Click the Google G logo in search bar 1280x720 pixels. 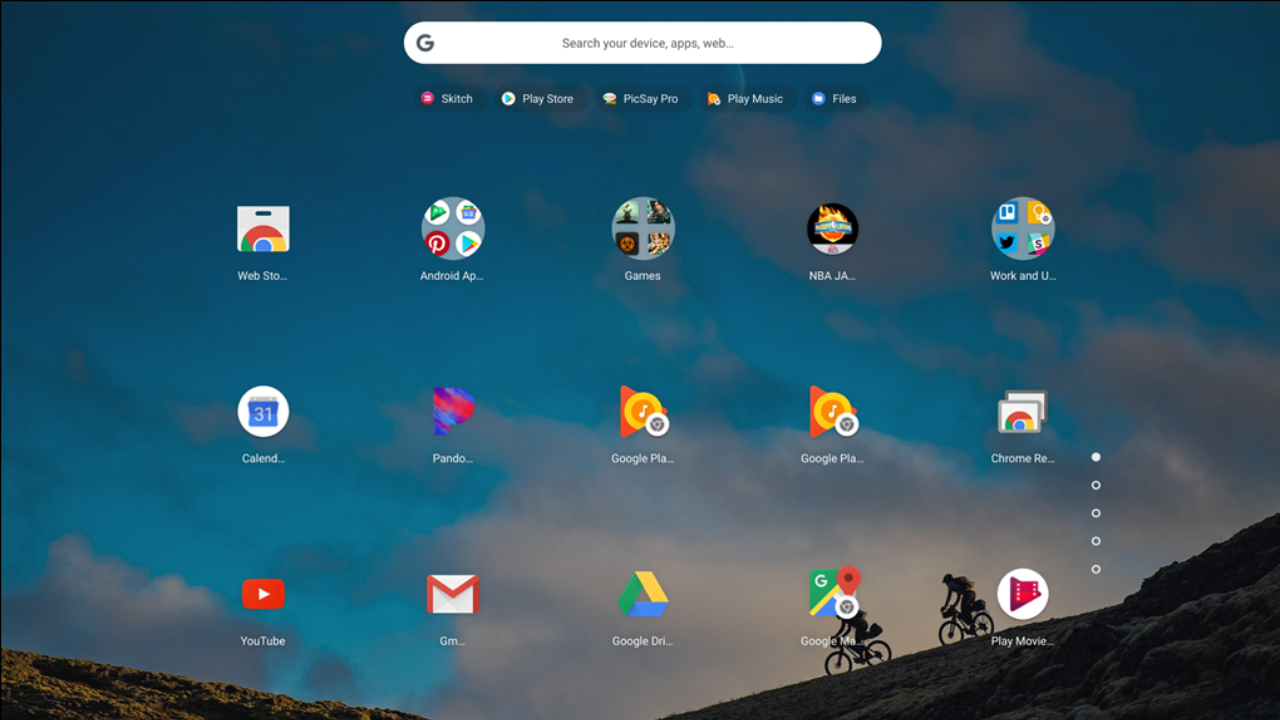point(425,43)
